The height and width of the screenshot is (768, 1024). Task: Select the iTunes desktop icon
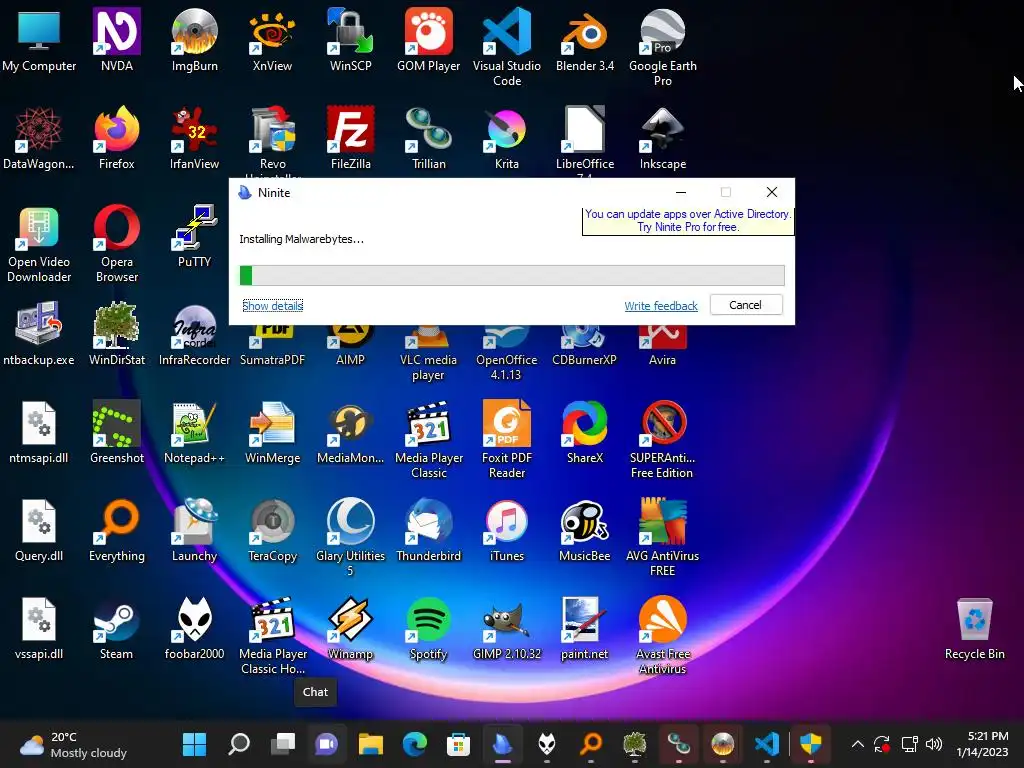tap(507, 530)
